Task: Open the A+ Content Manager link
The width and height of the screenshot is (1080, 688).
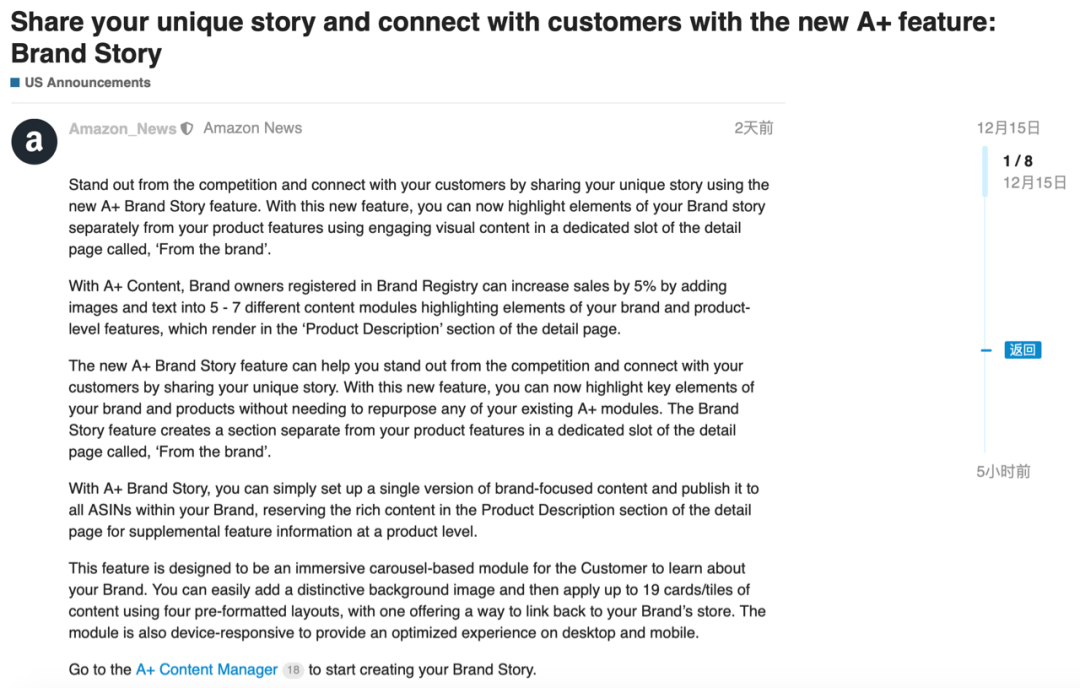Action: pos(207,669)
